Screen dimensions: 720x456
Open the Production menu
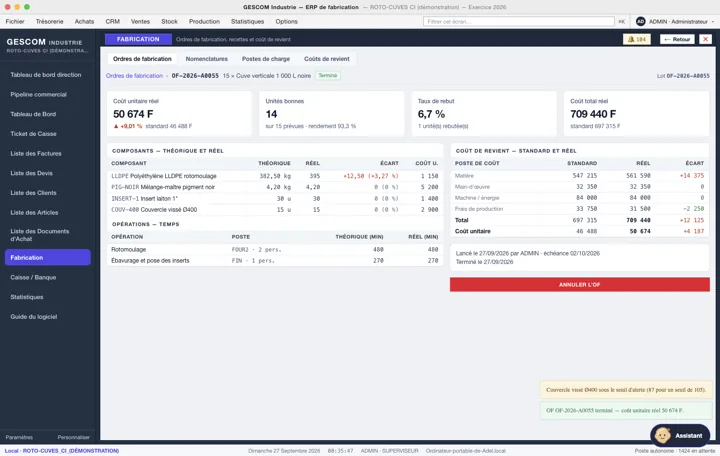pyautogui.click(x=204, y=22)
